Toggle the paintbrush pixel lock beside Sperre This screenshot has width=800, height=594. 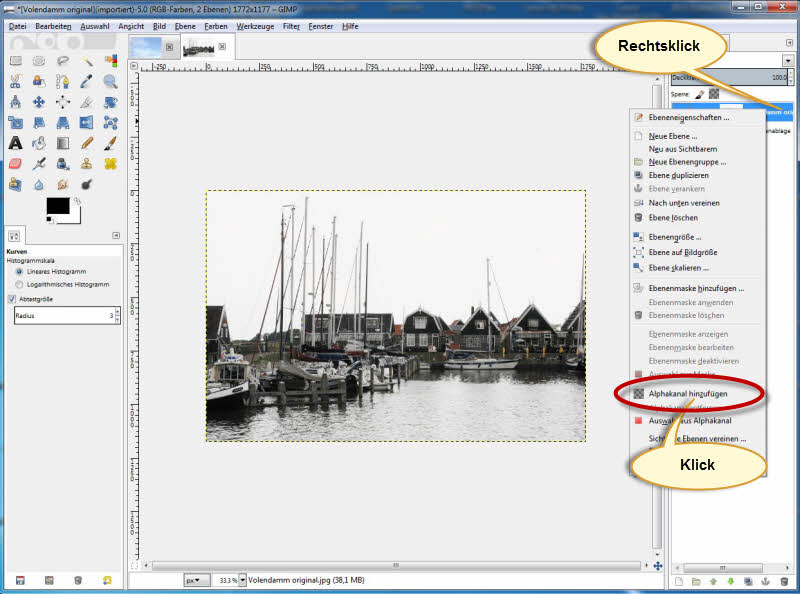pyautogui.click(x=699, y=94)
